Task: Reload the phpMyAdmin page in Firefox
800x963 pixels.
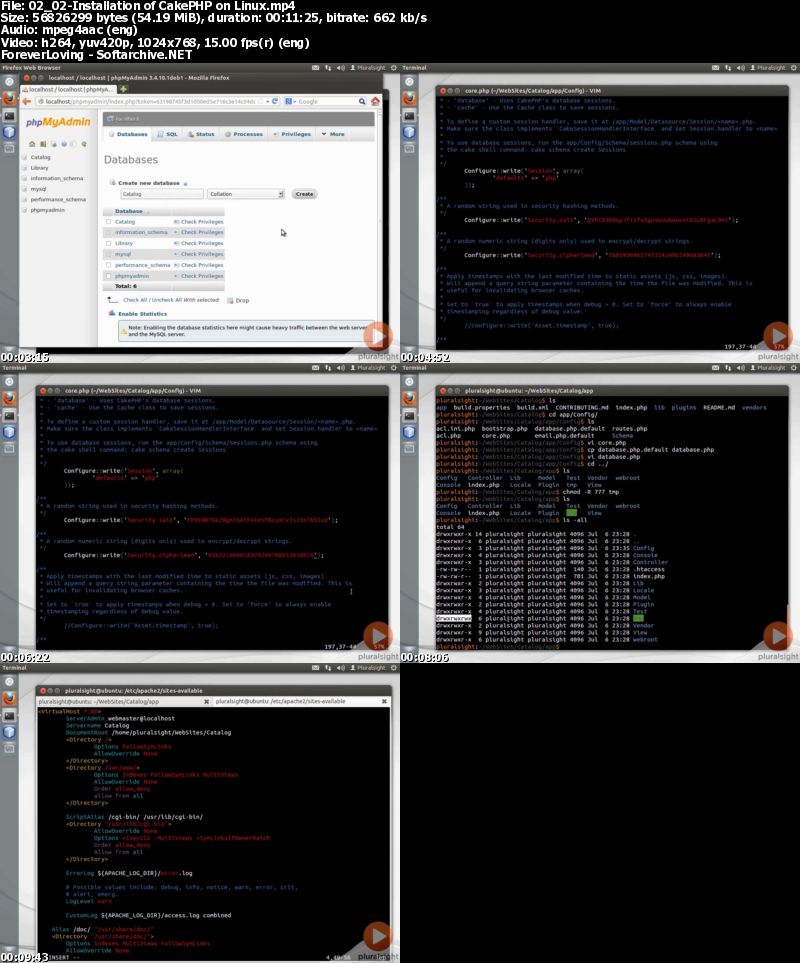Action: (275, 101)
